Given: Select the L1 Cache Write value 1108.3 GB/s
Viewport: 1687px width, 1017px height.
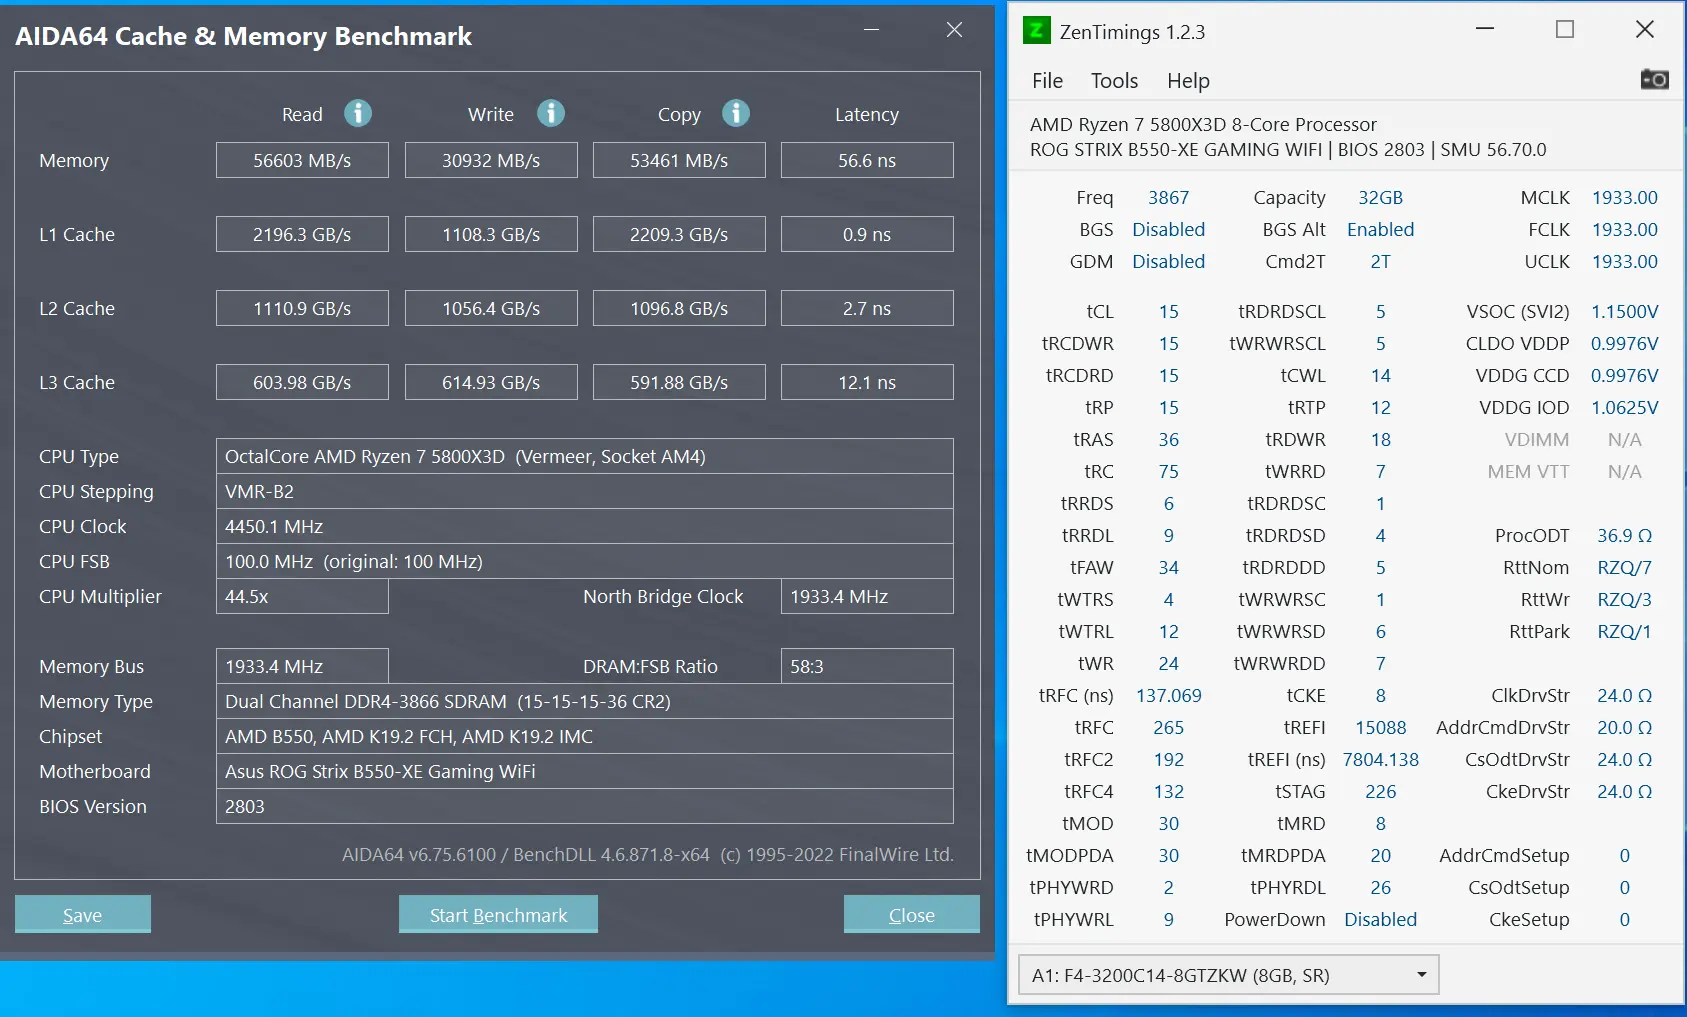Looking at the screenshot, I should 491,234.
